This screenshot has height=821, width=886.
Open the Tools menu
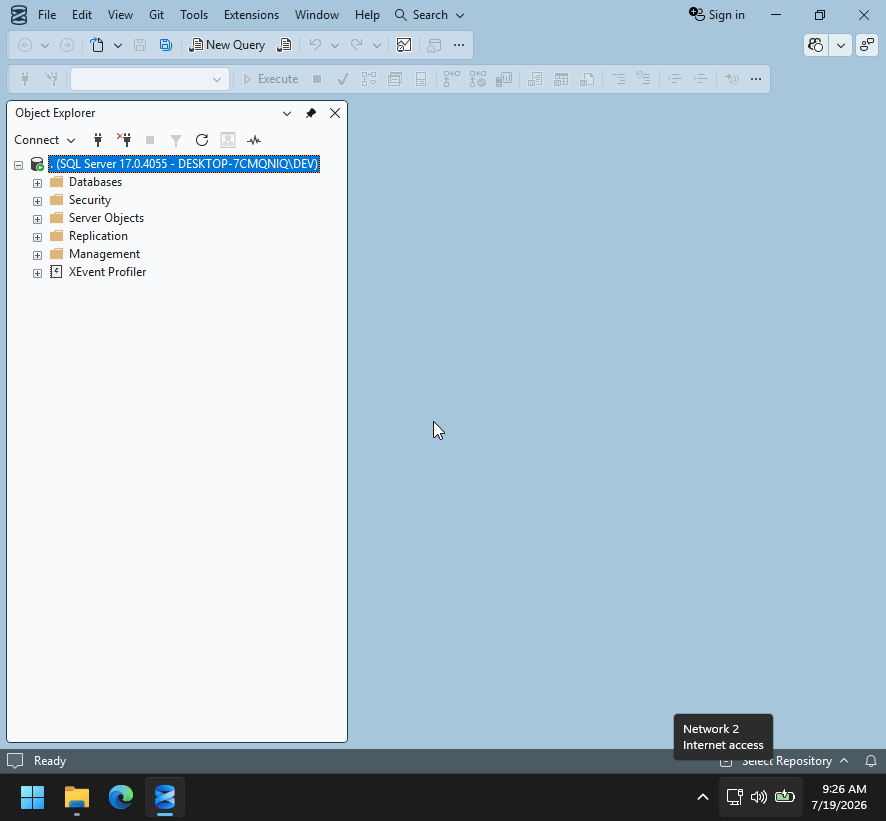tap(194, 15)
